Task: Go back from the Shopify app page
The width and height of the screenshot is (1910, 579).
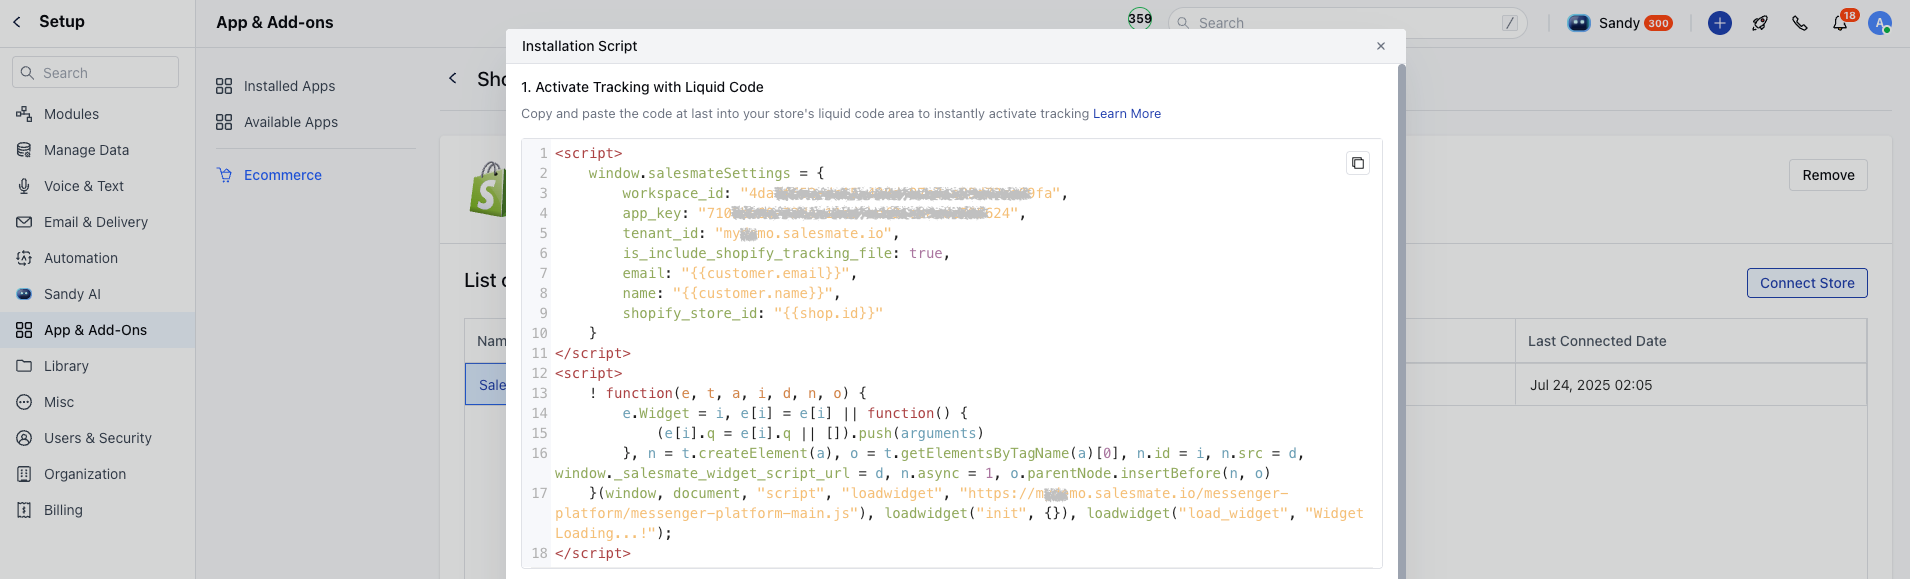Action: coord(453,78)
